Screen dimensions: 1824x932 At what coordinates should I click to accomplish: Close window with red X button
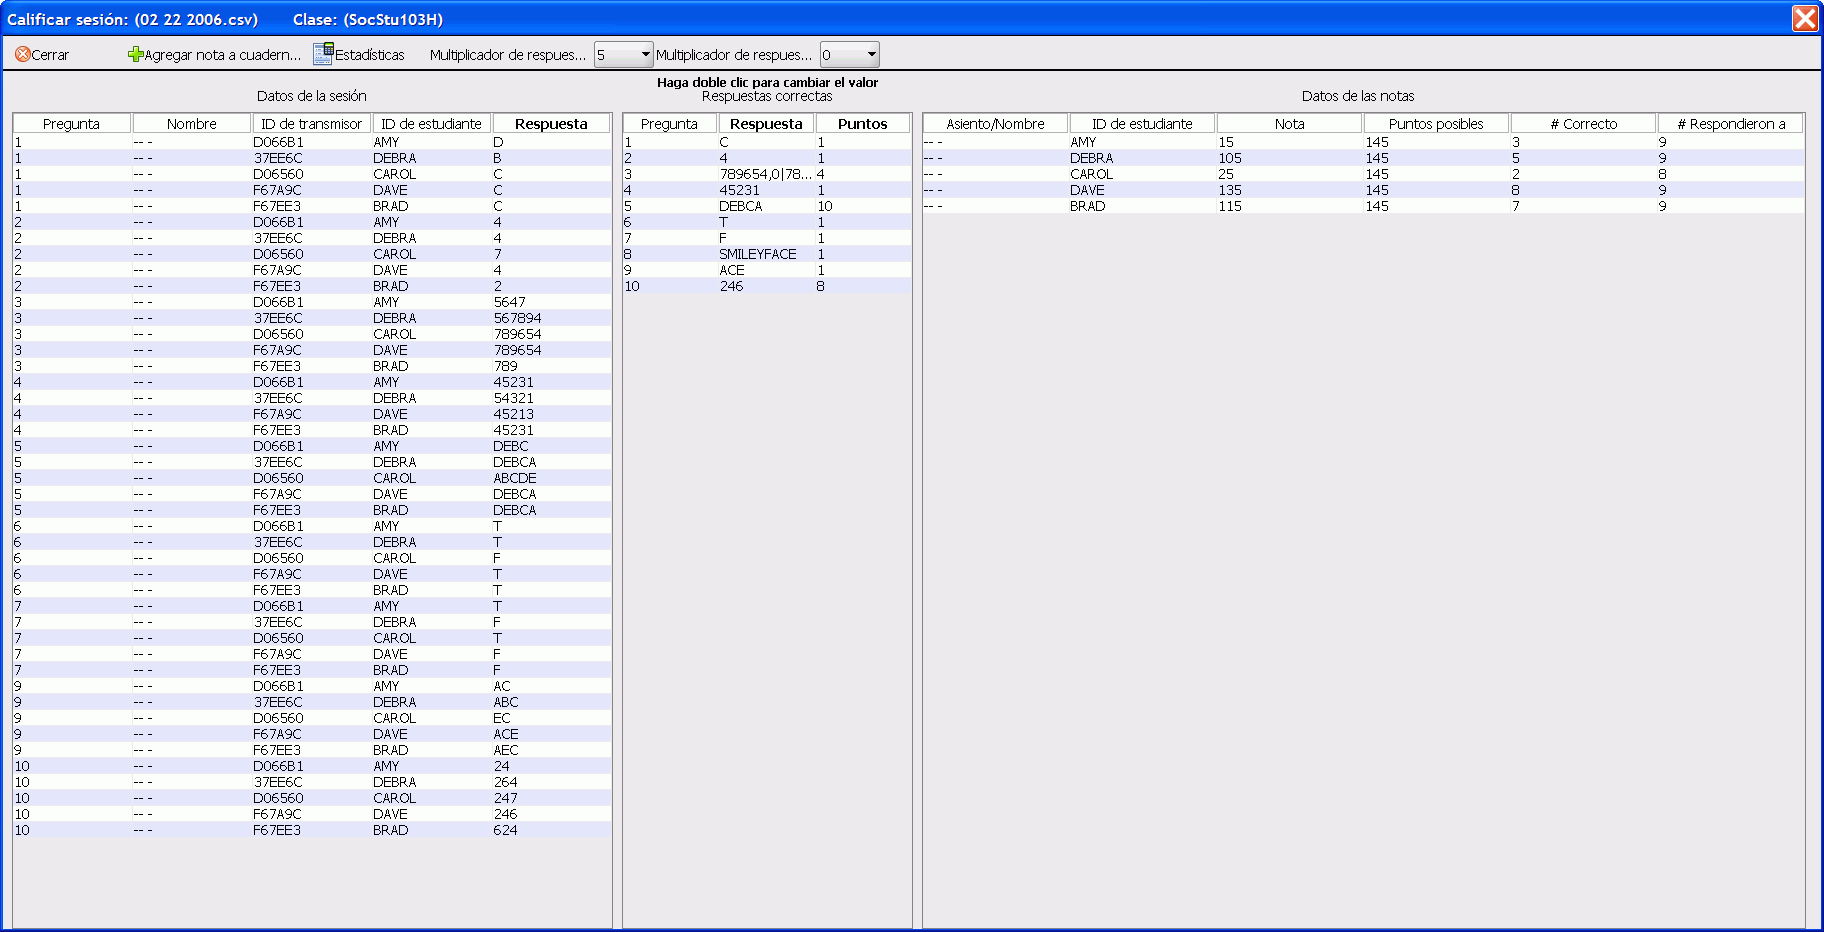click(x=1805, y=18)
